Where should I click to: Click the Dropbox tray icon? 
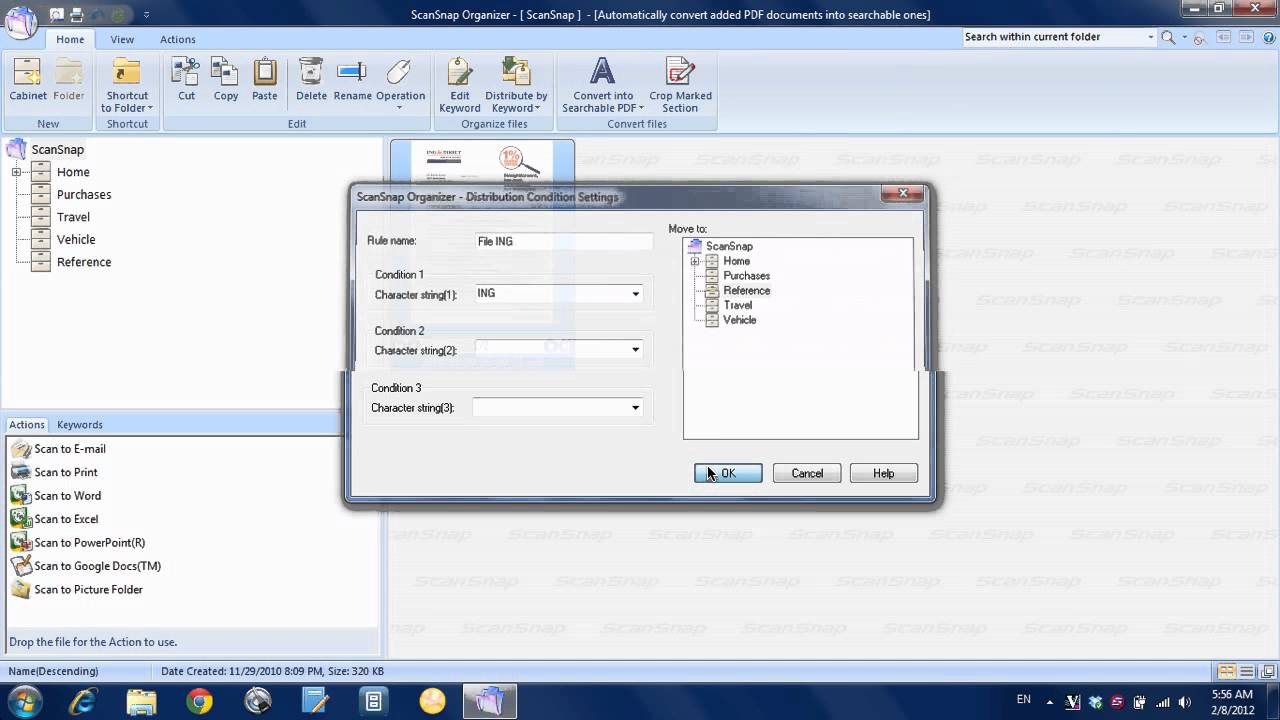coord(1095,702)
